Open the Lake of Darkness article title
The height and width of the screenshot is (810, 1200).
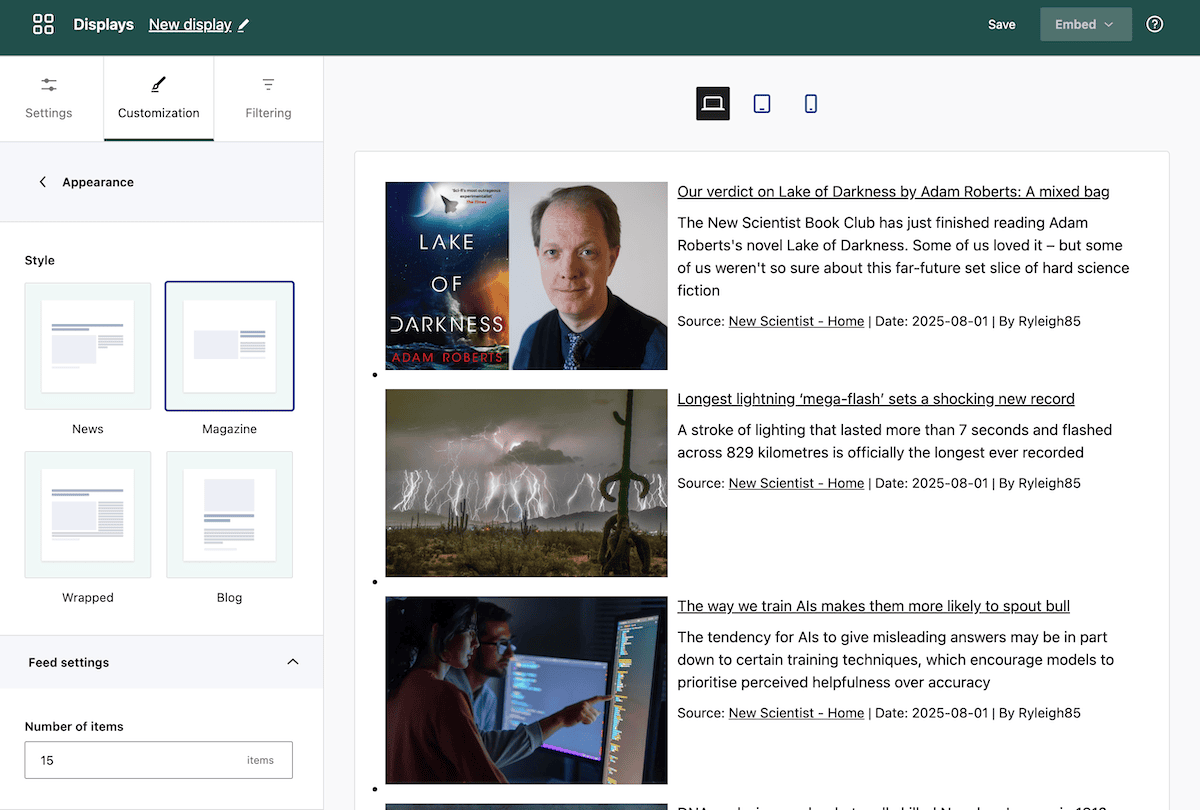893,192
